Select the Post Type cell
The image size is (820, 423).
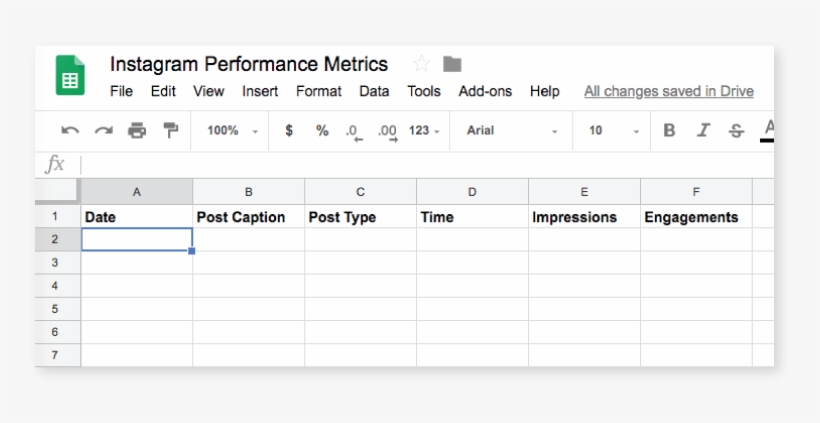360,216
